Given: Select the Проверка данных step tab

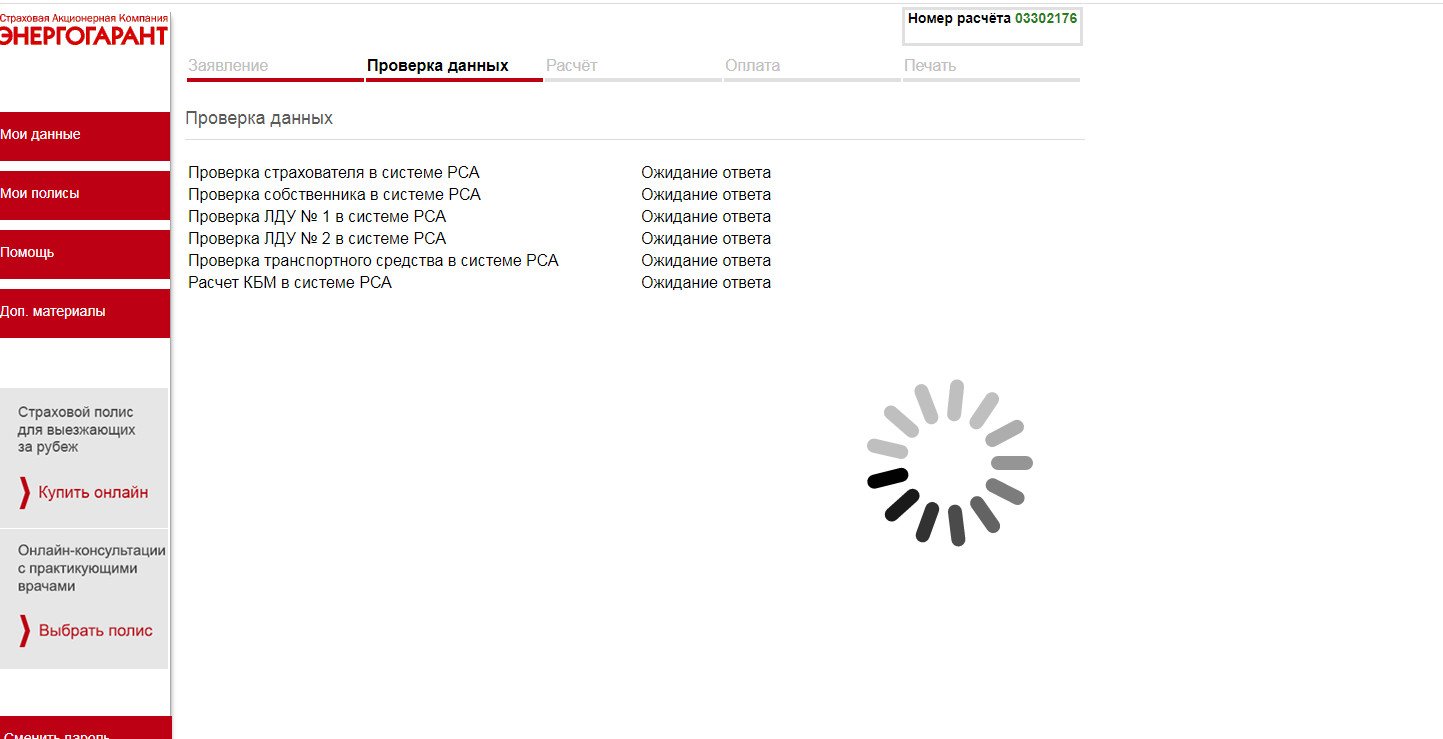Looking at the screenshot, I should [438, 66].
